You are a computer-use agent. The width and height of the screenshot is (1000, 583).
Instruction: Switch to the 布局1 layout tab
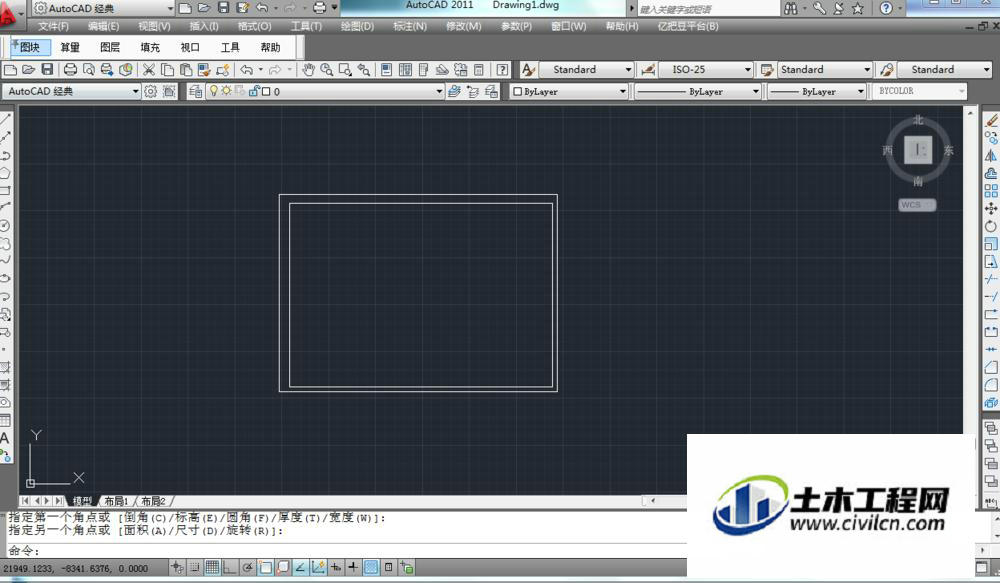pyautogui.click(x=116, y=501)
